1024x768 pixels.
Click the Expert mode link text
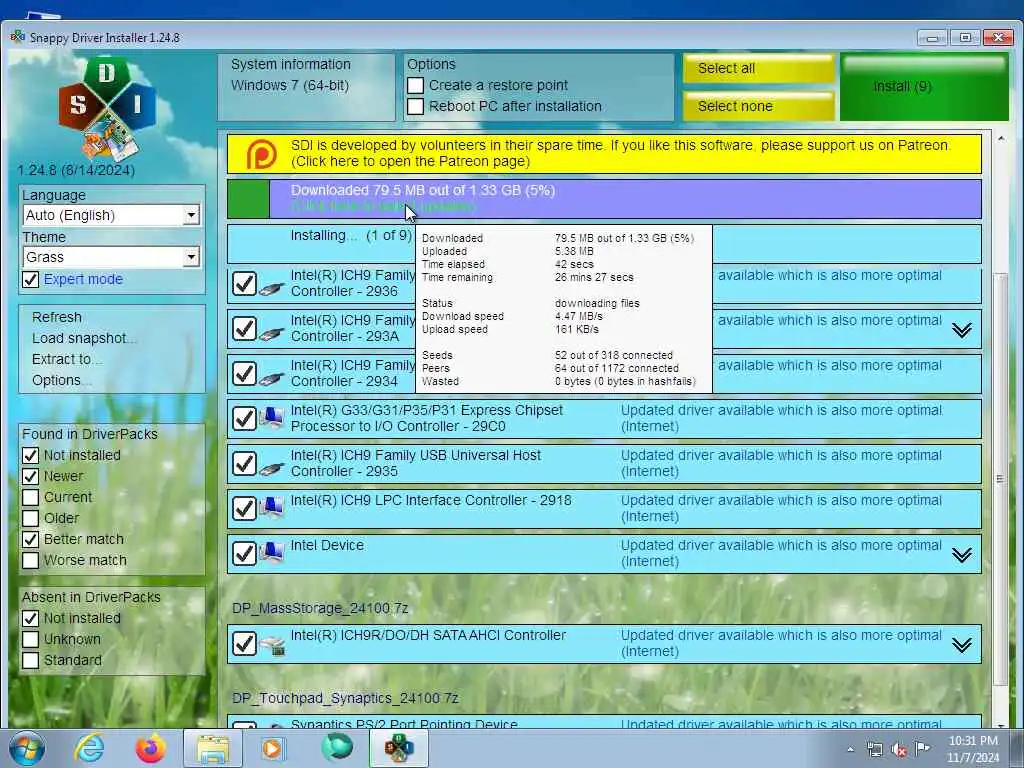click(x=83, y=280)
